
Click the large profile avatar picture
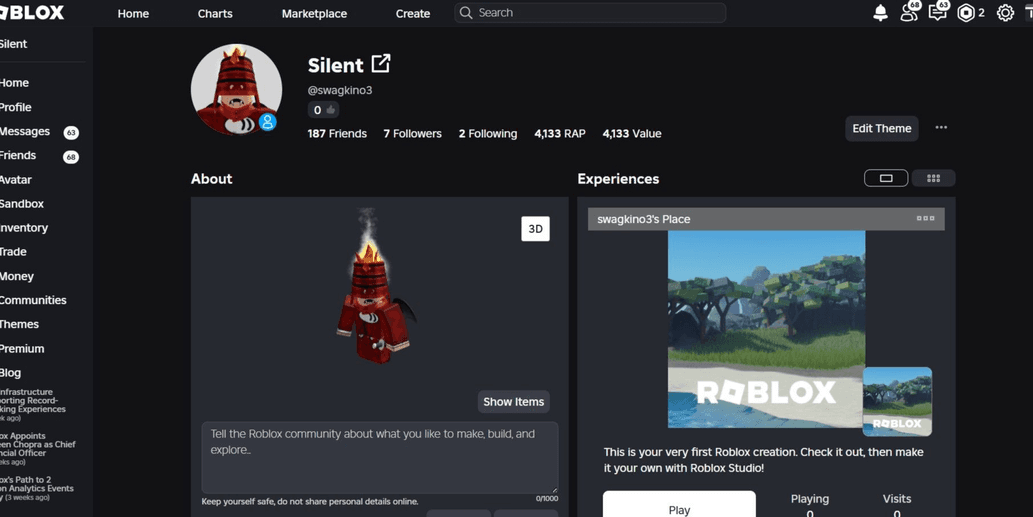pyautogui.click(x=236, y=89)
